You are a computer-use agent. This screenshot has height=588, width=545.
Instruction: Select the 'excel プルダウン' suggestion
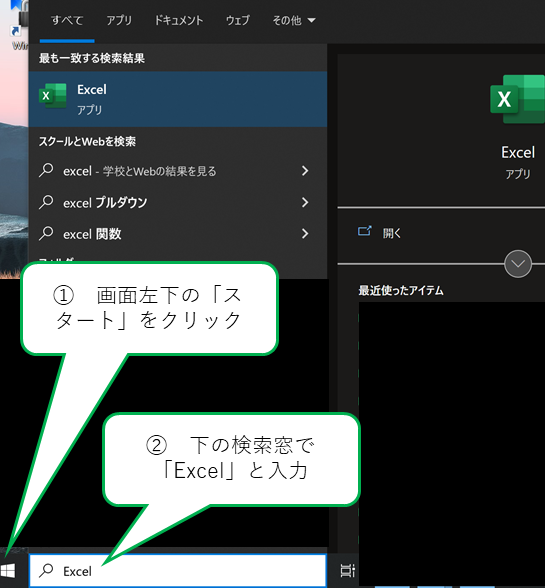click(178, 202)
